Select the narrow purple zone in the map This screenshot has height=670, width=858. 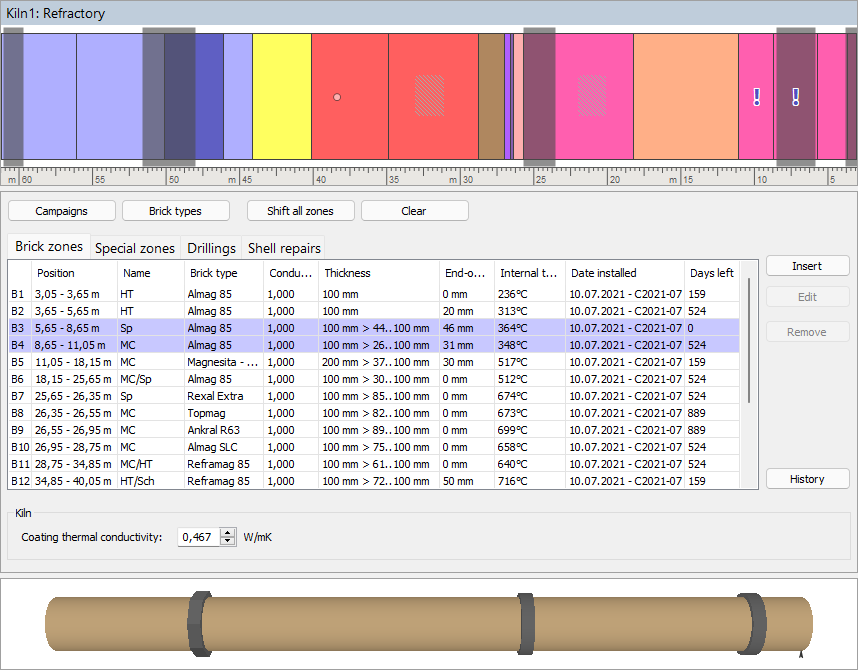[507, 96]
